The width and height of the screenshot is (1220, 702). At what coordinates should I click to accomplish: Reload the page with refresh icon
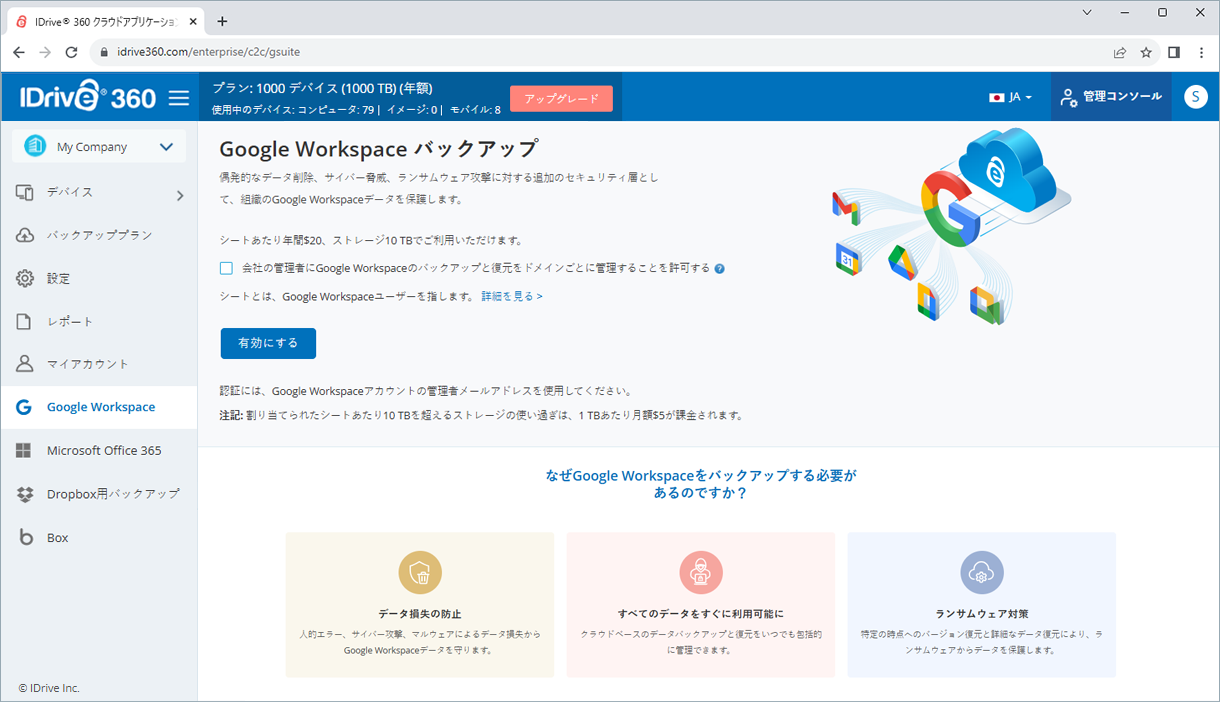[x=72, y=52]
